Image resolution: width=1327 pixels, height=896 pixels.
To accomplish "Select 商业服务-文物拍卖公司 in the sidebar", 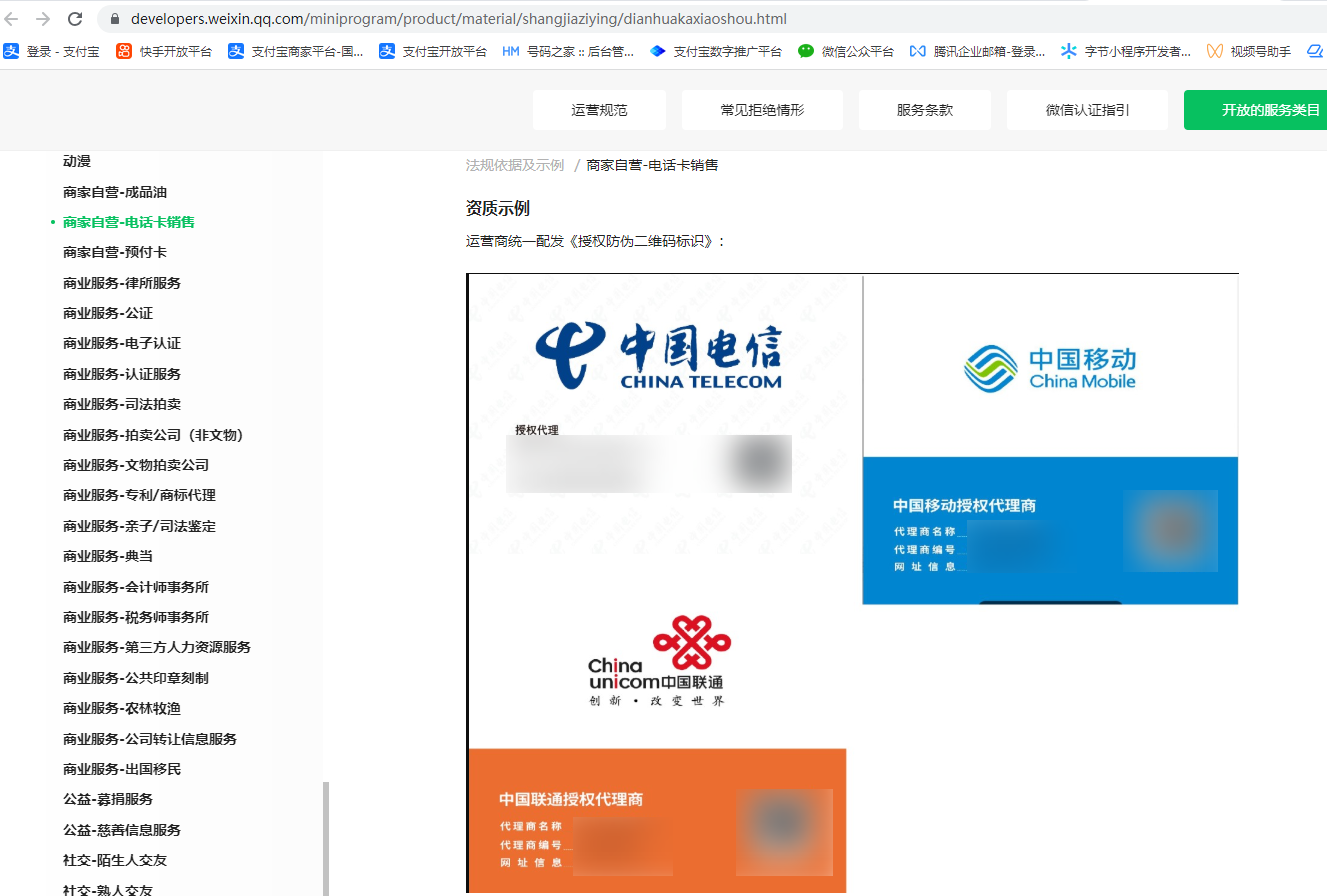I will tap(136, 465).
